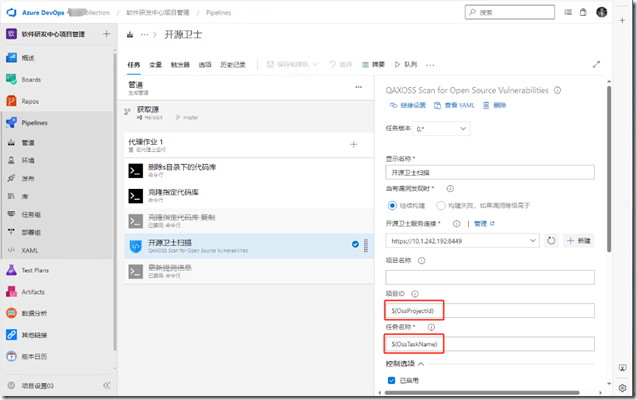Select the 构建失败 radio option

point(441,205)
